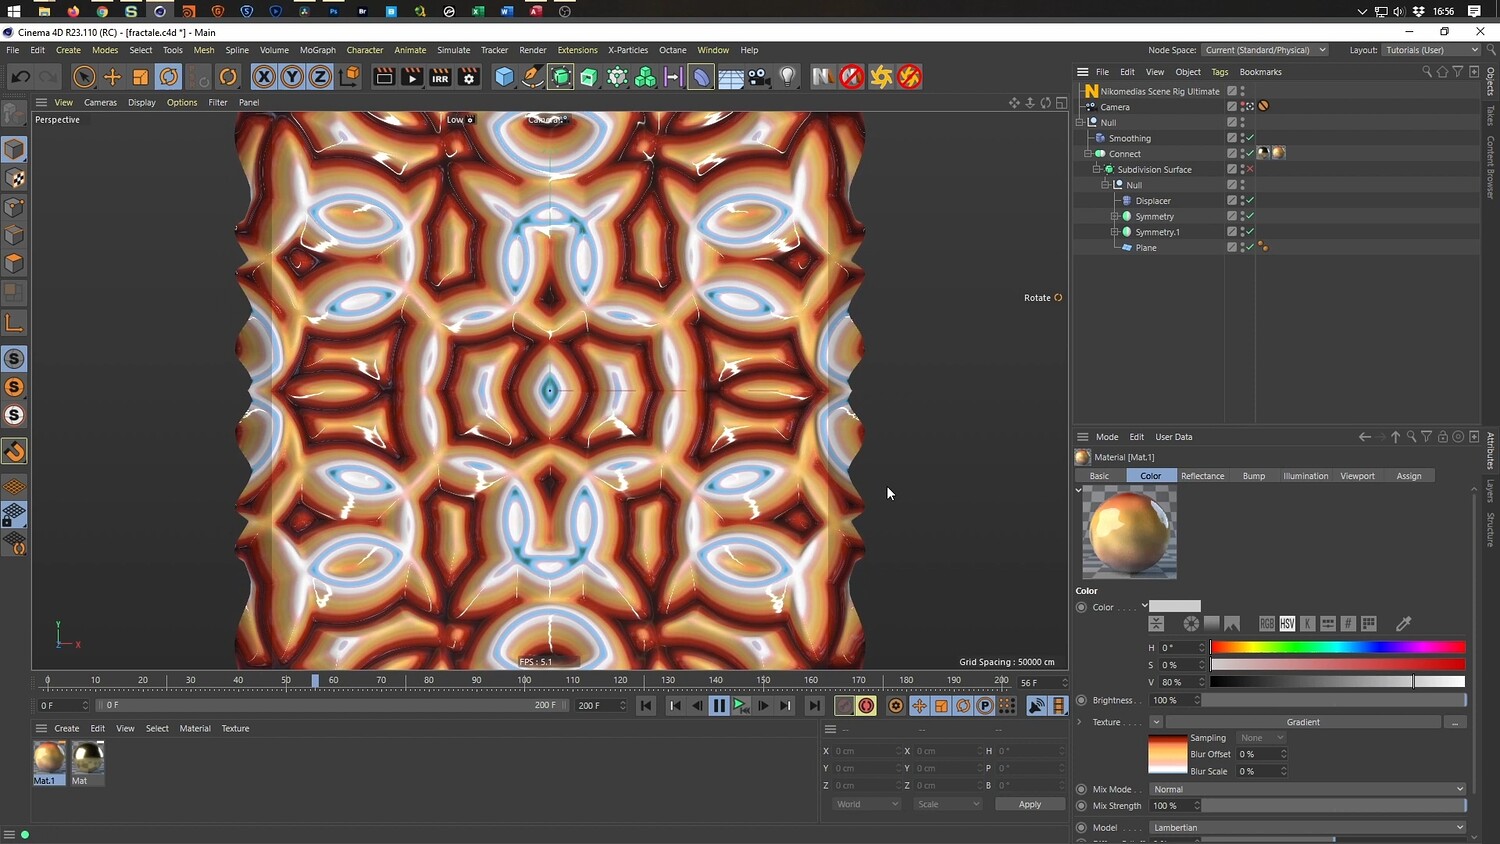Click the eyedropper color picker icon
Image resolution: width=1500 pixels, height=844 pixels.
1404,624
